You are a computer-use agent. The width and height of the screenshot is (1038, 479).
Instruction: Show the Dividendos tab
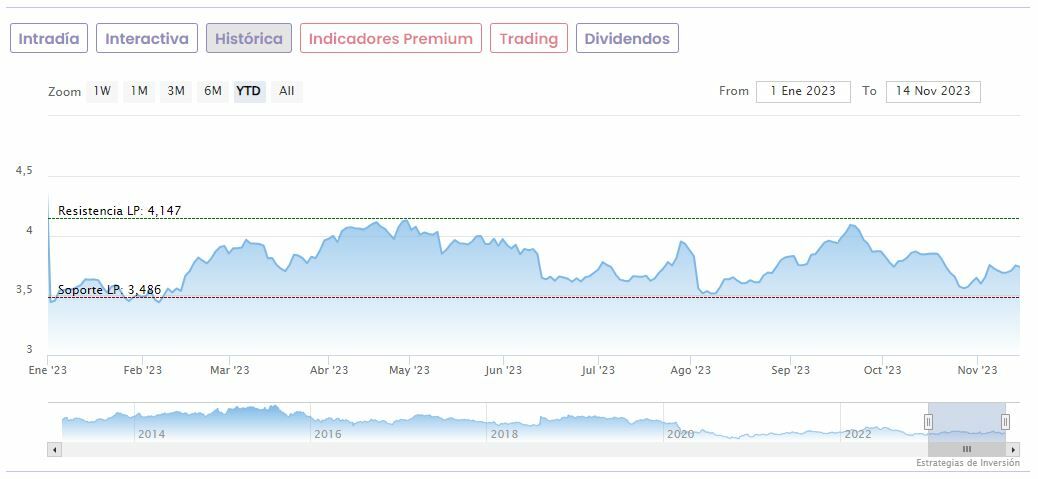tap(627, 39)
